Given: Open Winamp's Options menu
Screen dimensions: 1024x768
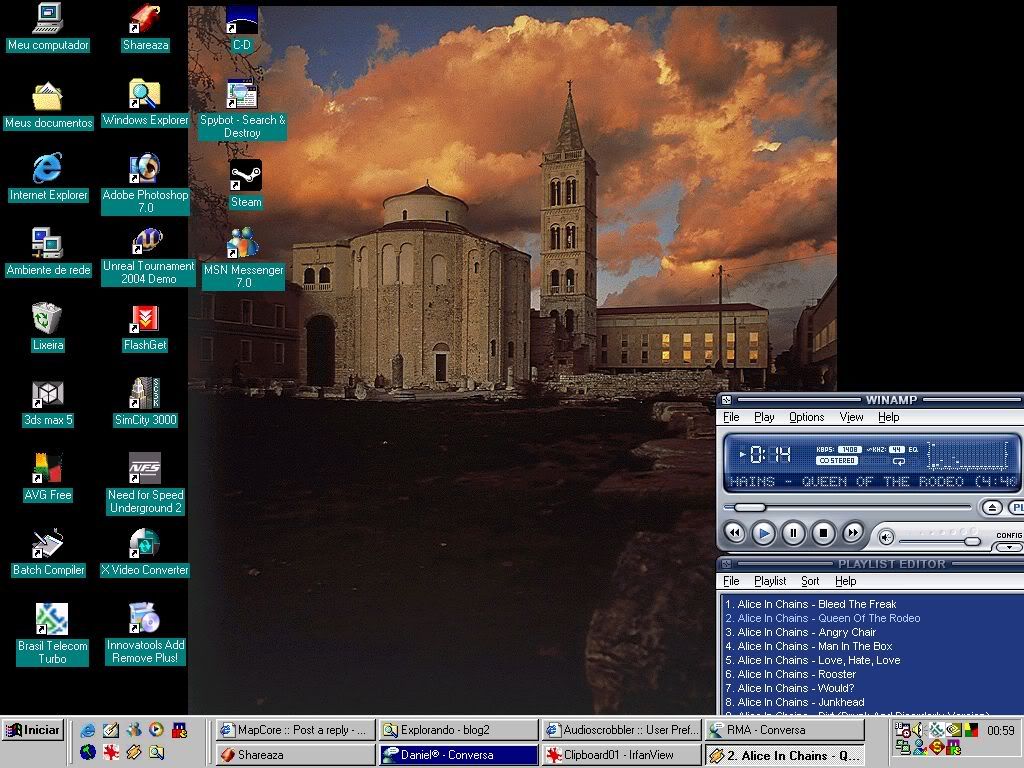Looking at the screenshot, I should (806, 417).
